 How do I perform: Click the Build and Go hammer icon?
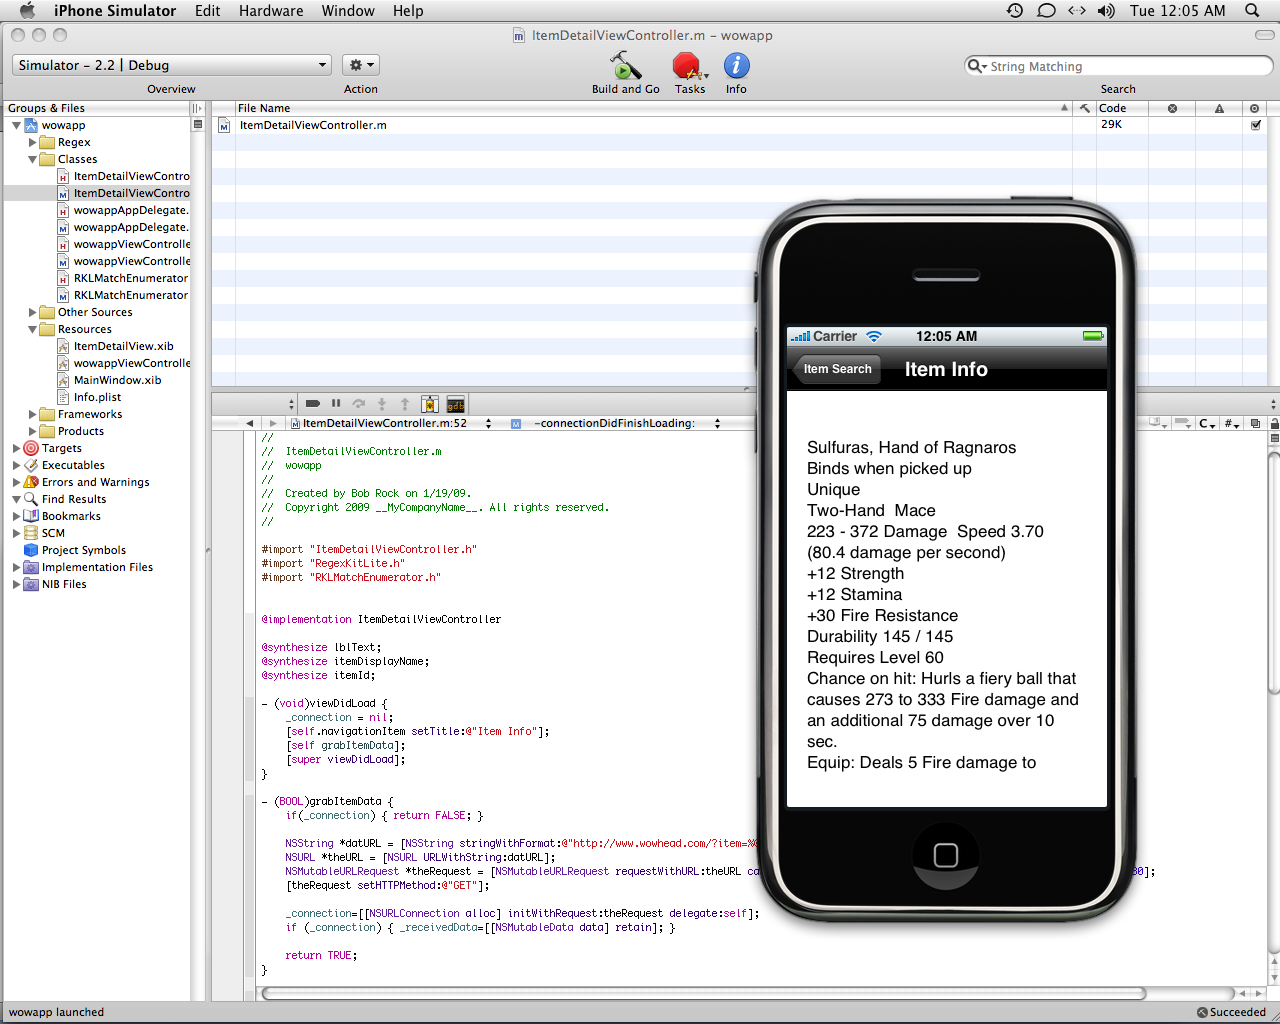click(x=625, y=66)
